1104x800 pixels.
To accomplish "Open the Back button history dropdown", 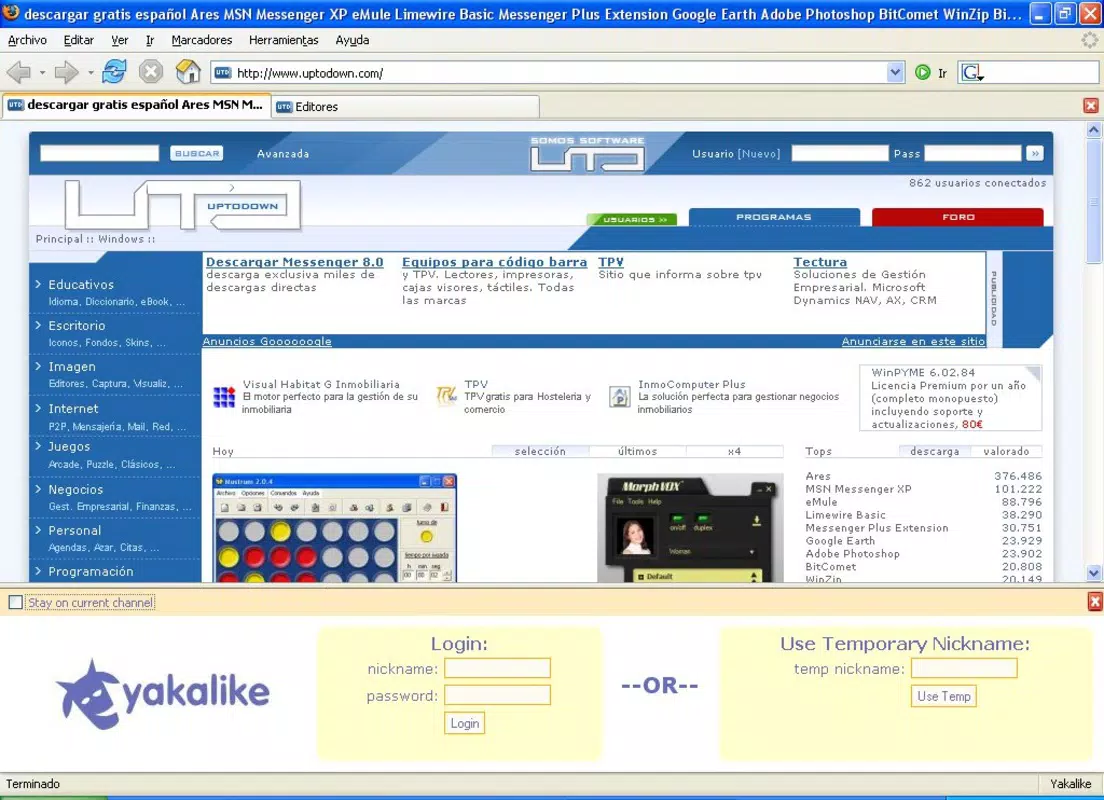I will click(x=42, y=73).
